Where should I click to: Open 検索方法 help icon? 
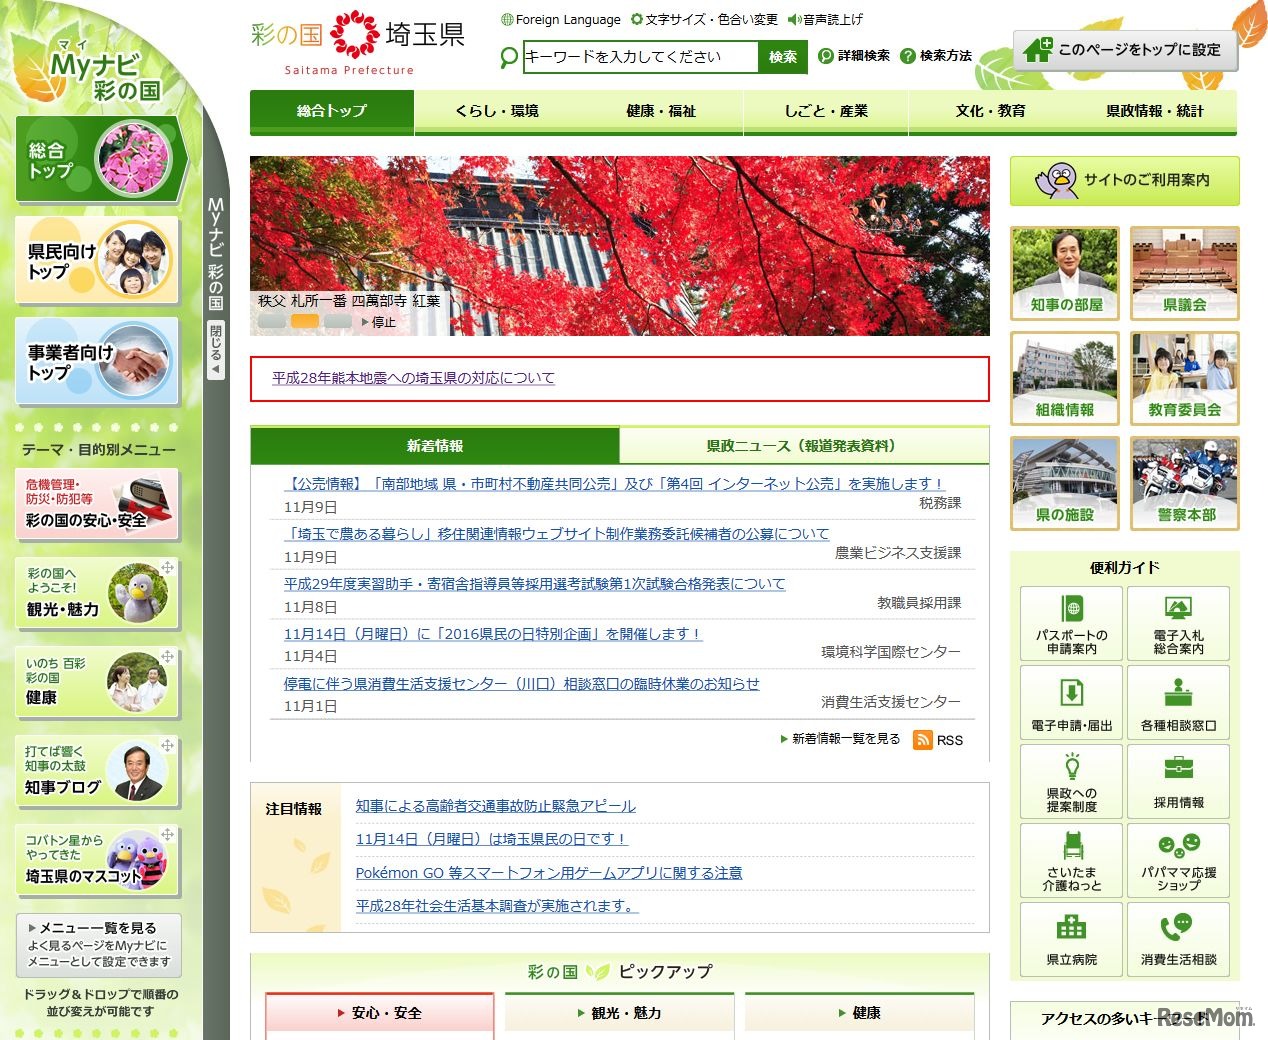908,56
